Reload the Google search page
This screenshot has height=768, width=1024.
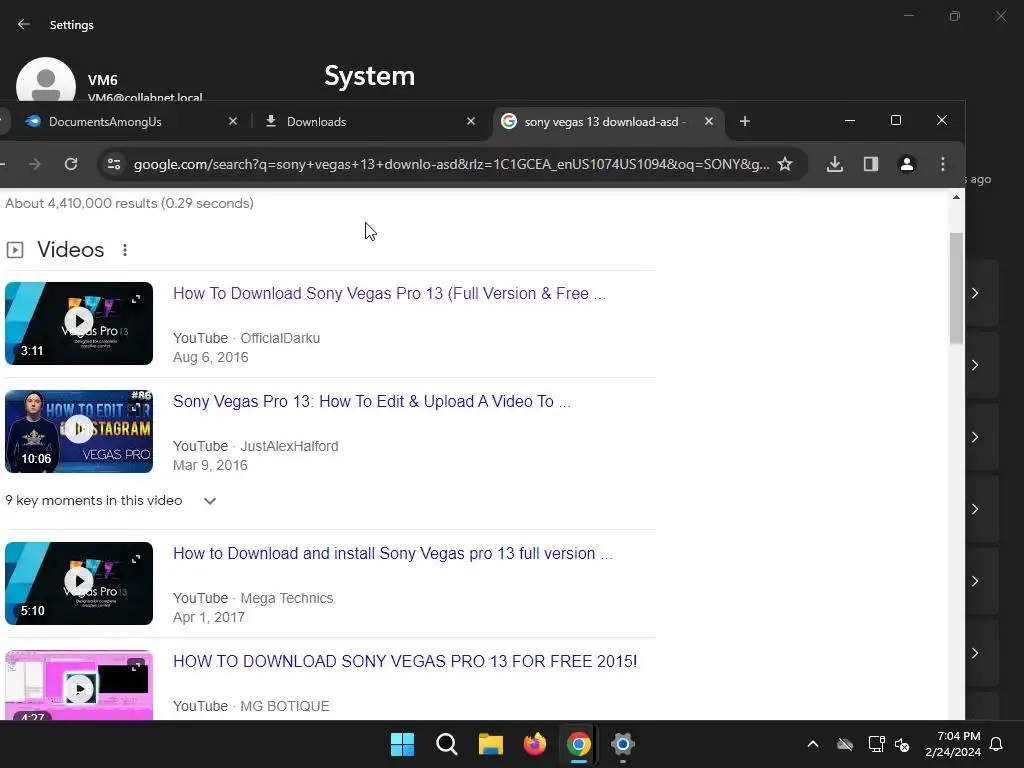click(71, 164)
